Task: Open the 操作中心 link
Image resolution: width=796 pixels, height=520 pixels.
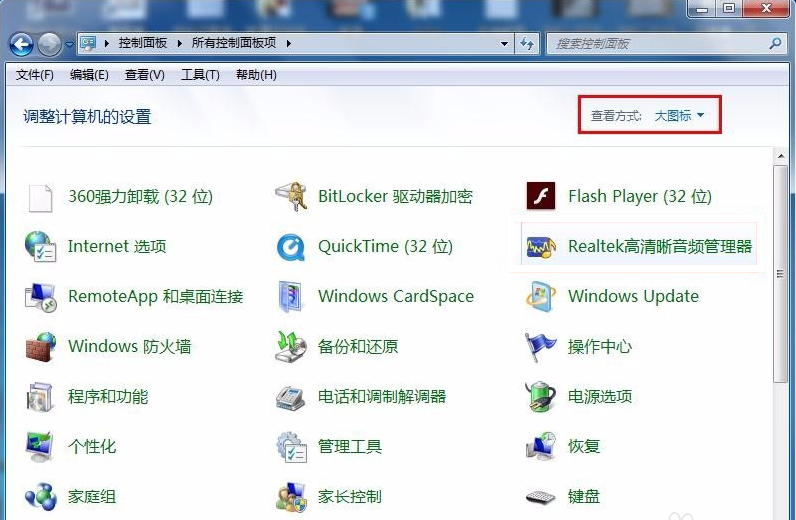Action: click(x=600, y=347)
